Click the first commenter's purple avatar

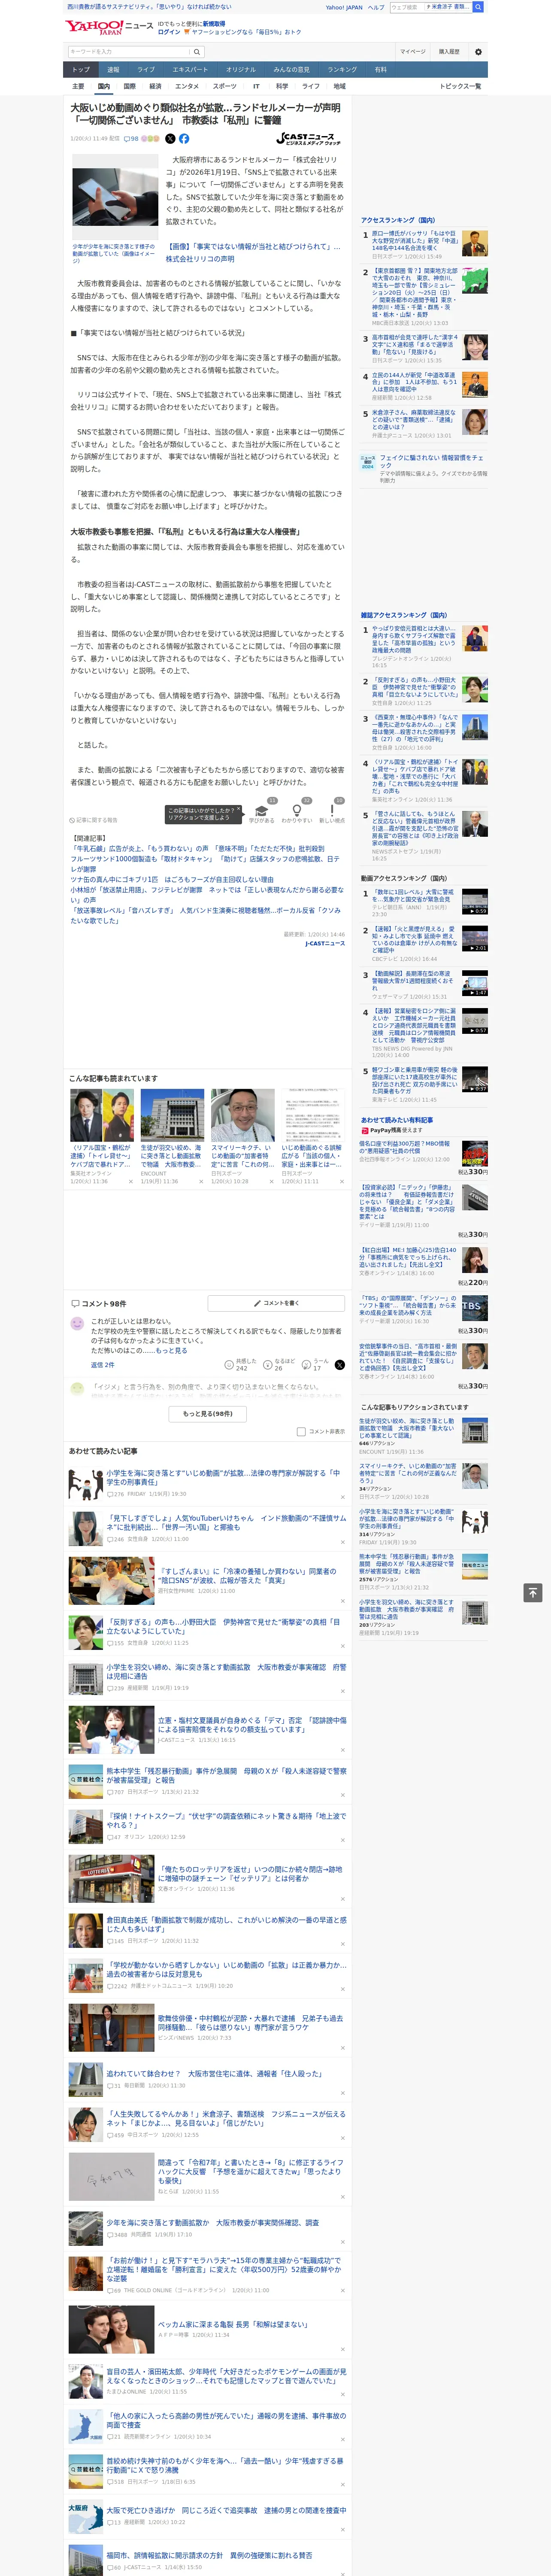point(77,1323)
